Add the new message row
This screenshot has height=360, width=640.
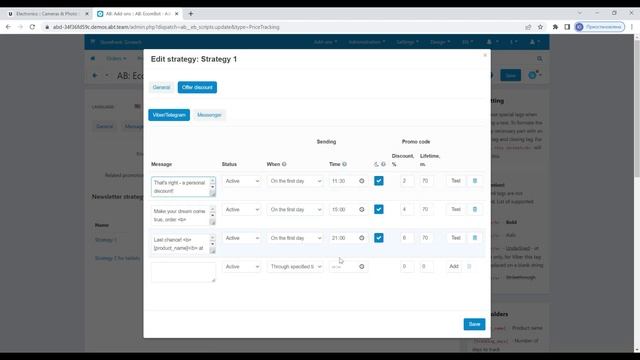(x=454, y=267)
